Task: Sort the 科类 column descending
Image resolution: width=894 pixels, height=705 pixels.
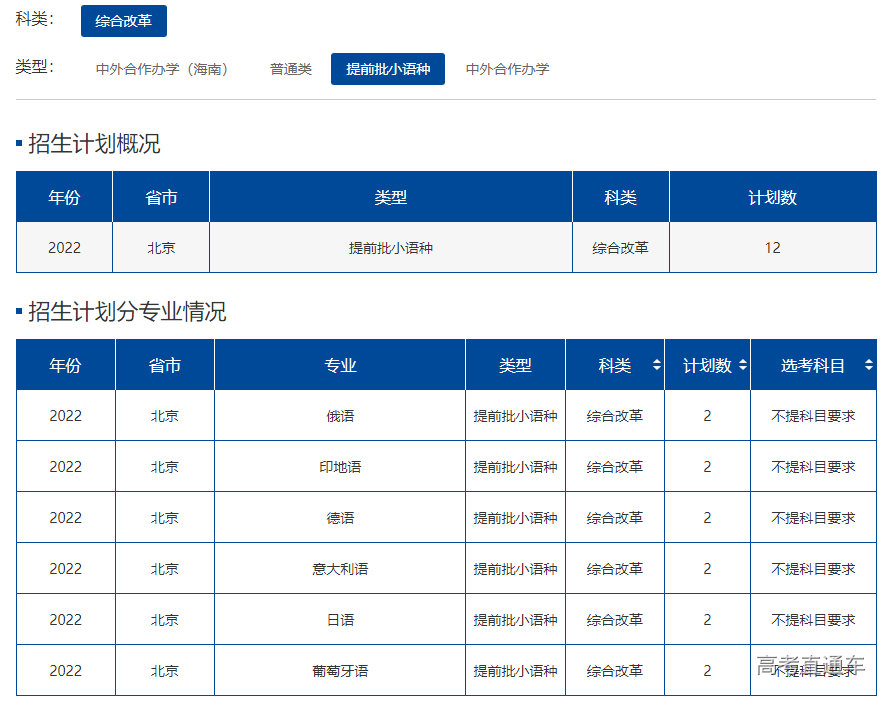Action: (x=657, y=370)
